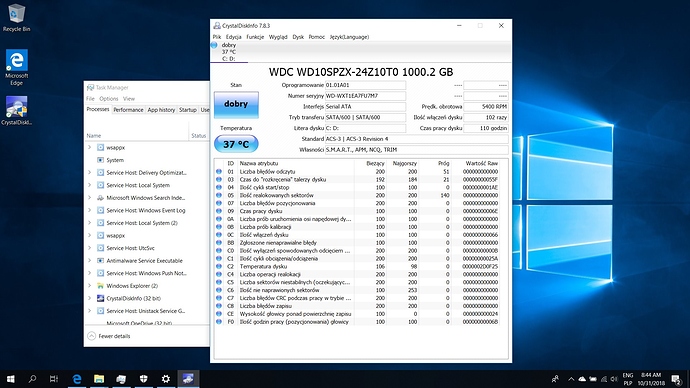Viewport: 690px width, 388px height.
Task: Click the Windows Start button
Action: (11, 379)
